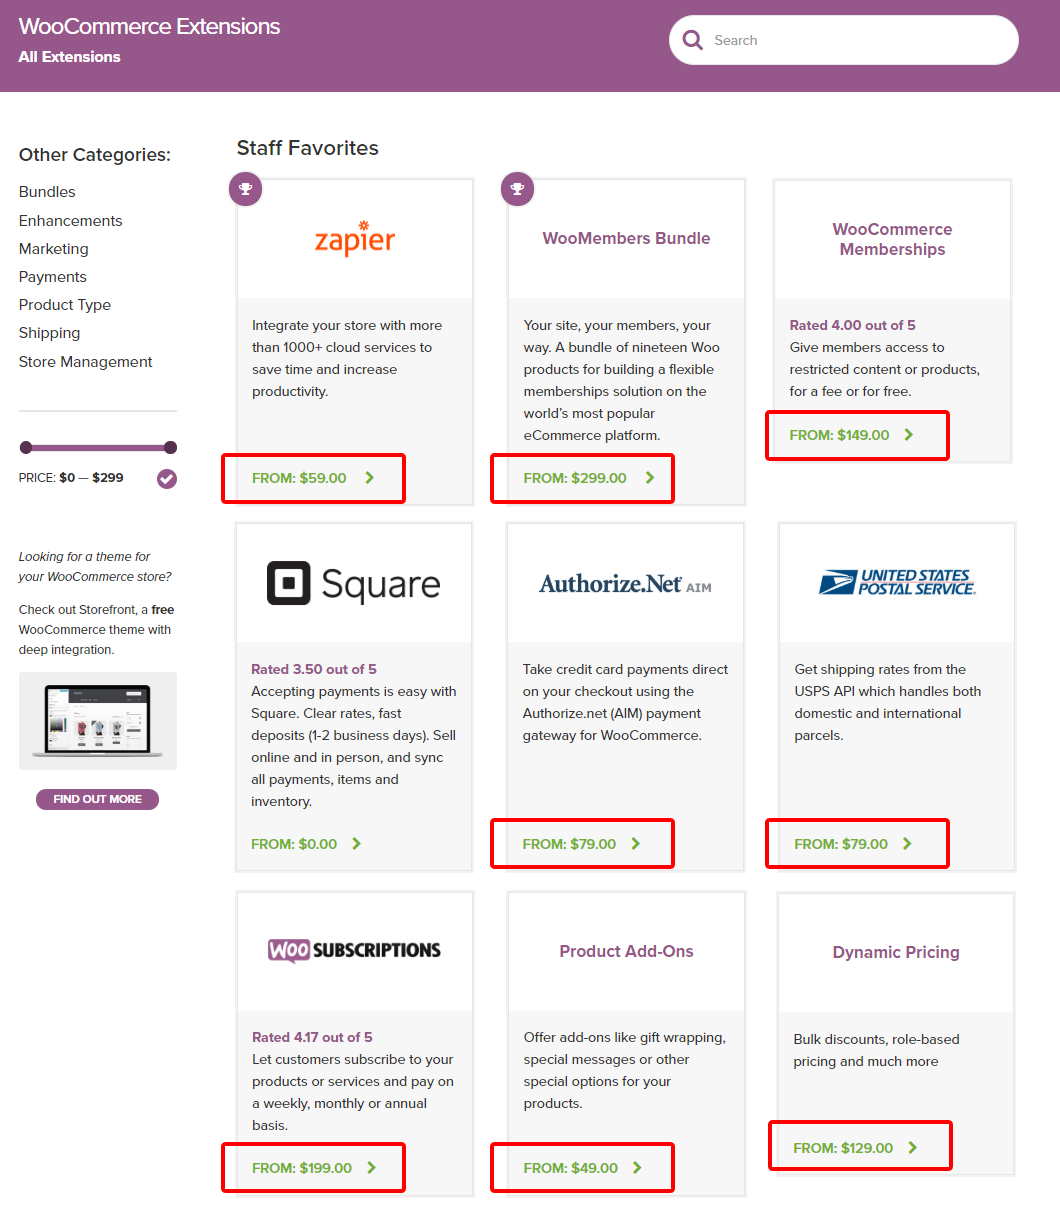Image resolution: width=1060 pixels, height=1215 pixels.
Task: Click the arrow next to FROM: $0.00
Action: [x=356, y=844]
